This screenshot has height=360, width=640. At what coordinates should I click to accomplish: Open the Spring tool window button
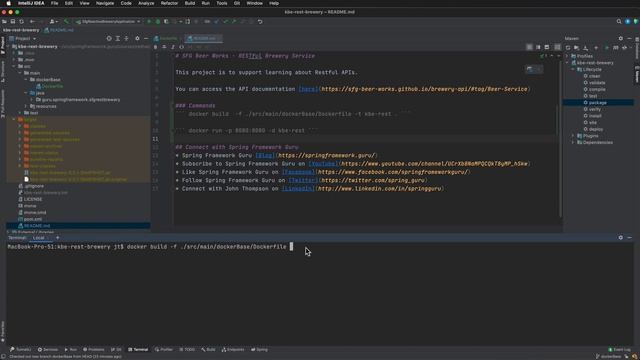[259, 349]
